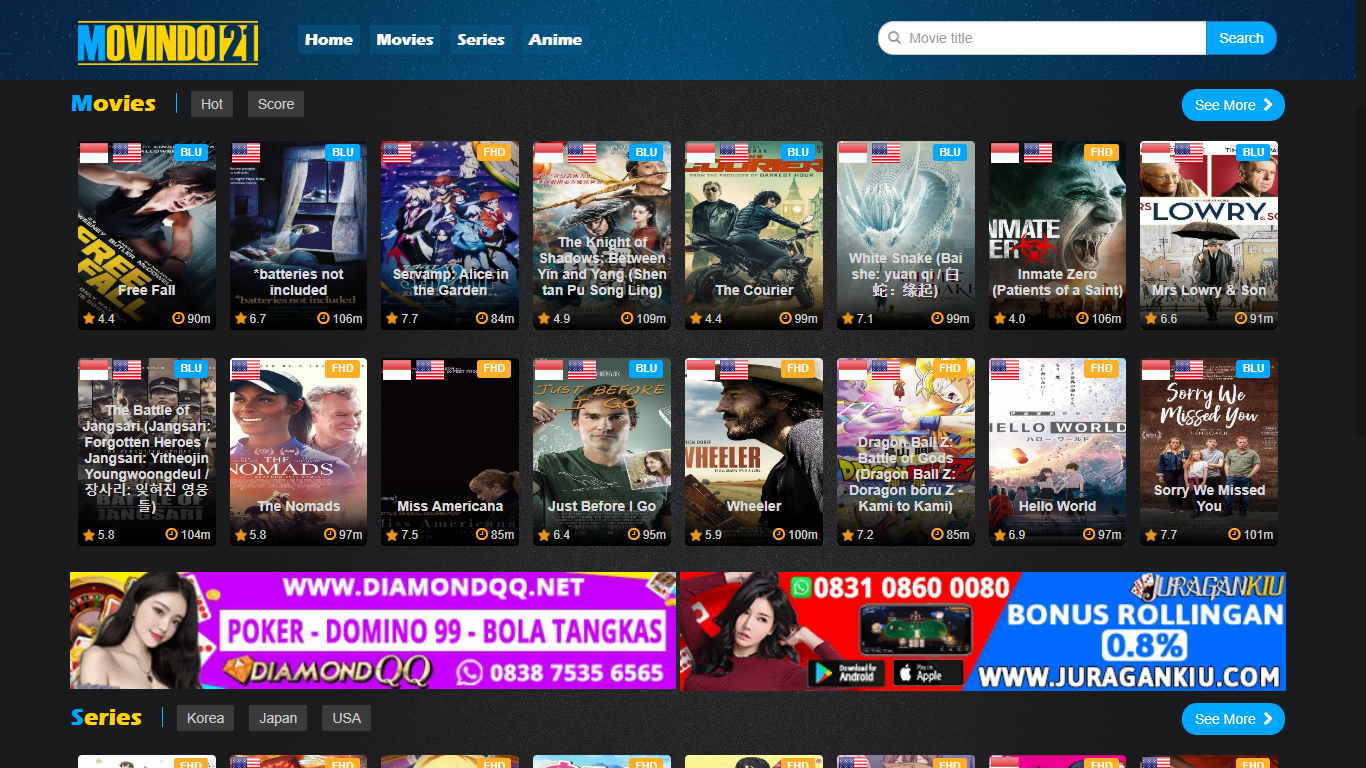Click the FHD badge on The Nomads
The width and height of the screenshot is (1366, 768).
(x=342, y=368)
